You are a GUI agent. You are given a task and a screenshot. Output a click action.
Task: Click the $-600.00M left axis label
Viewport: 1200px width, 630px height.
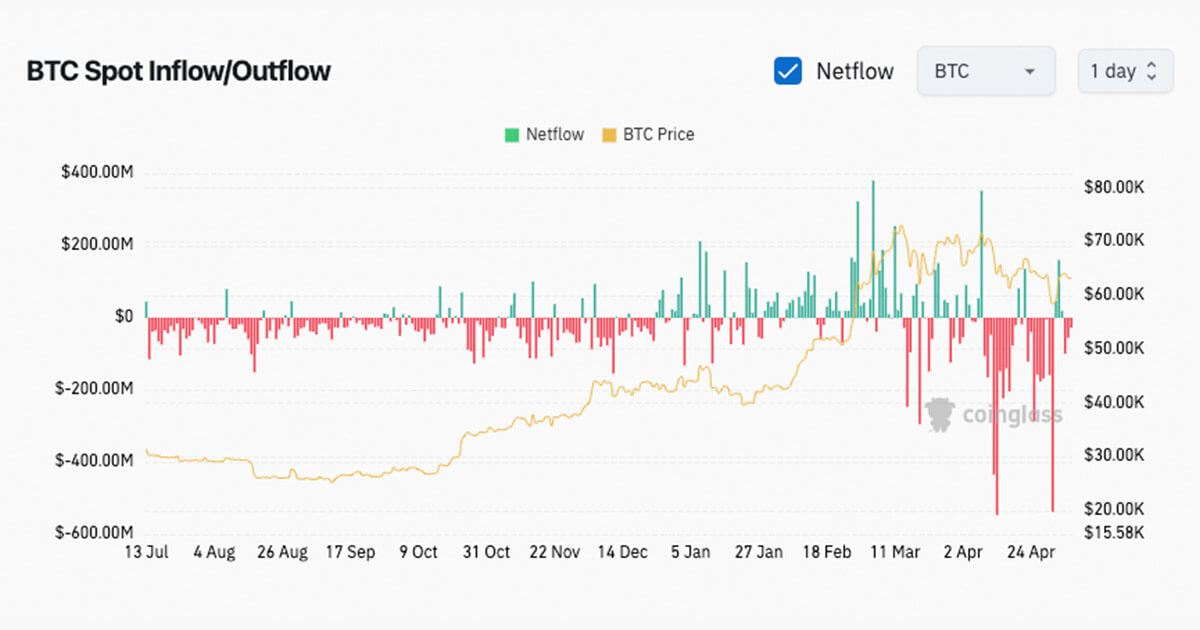(94, 532)
